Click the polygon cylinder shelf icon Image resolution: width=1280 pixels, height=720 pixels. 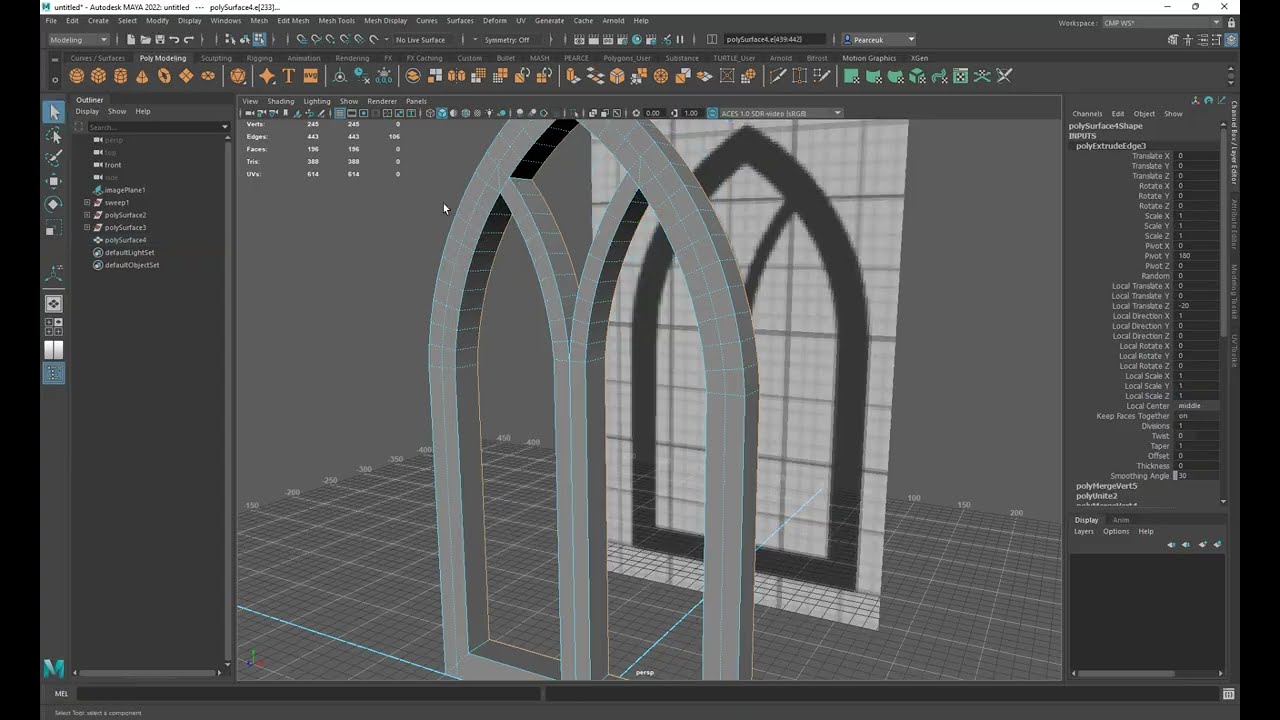120,76
